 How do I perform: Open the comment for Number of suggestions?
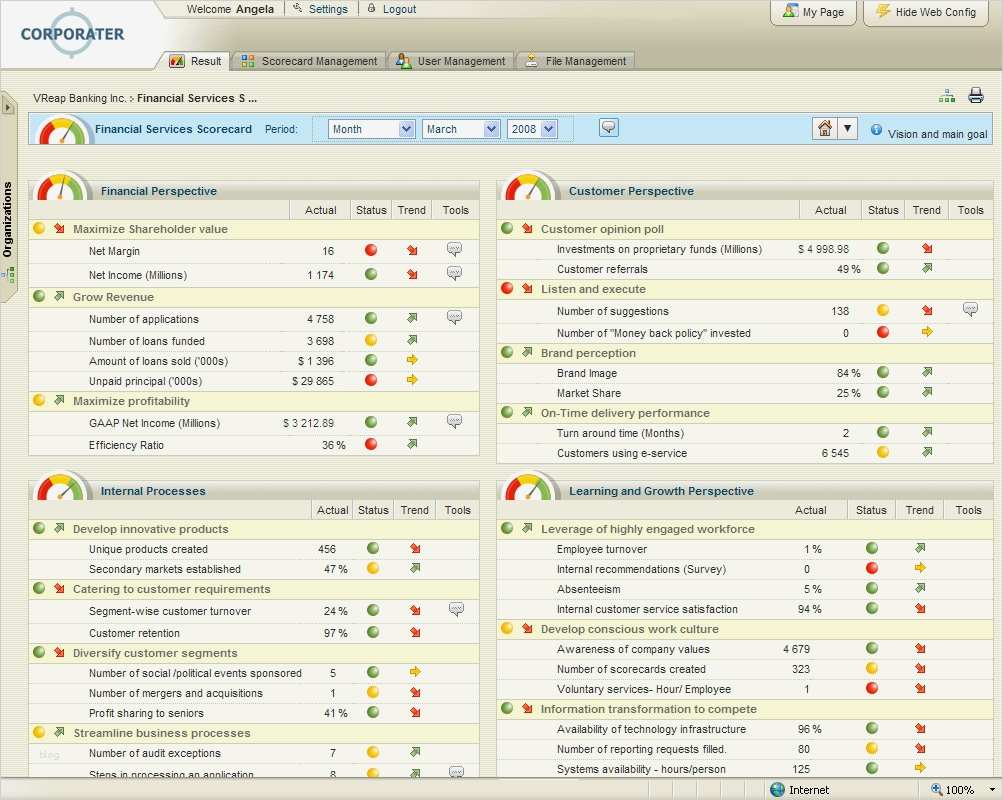tap(970, 310)
